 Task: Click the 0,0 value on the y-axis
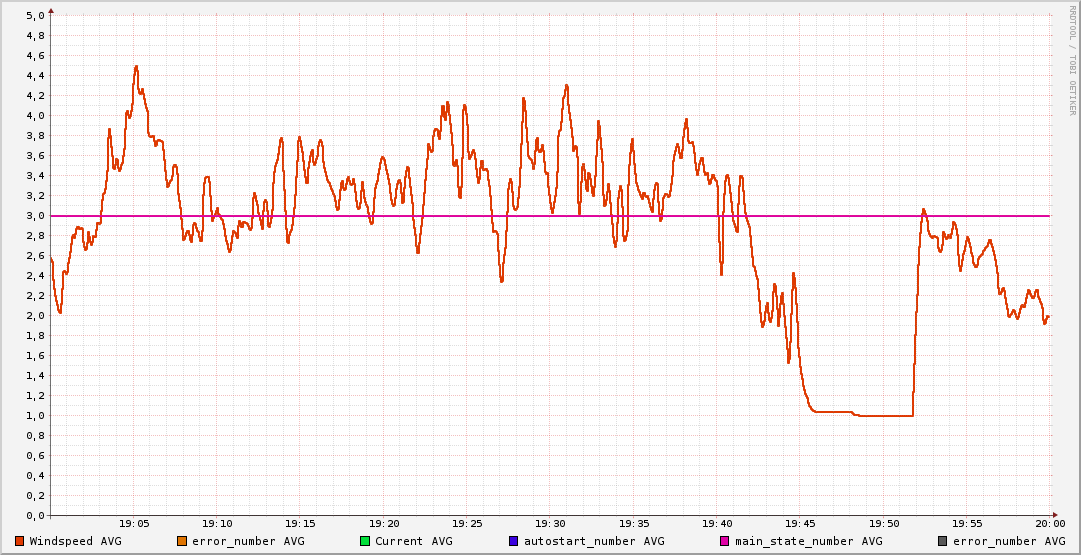[35, 516]
